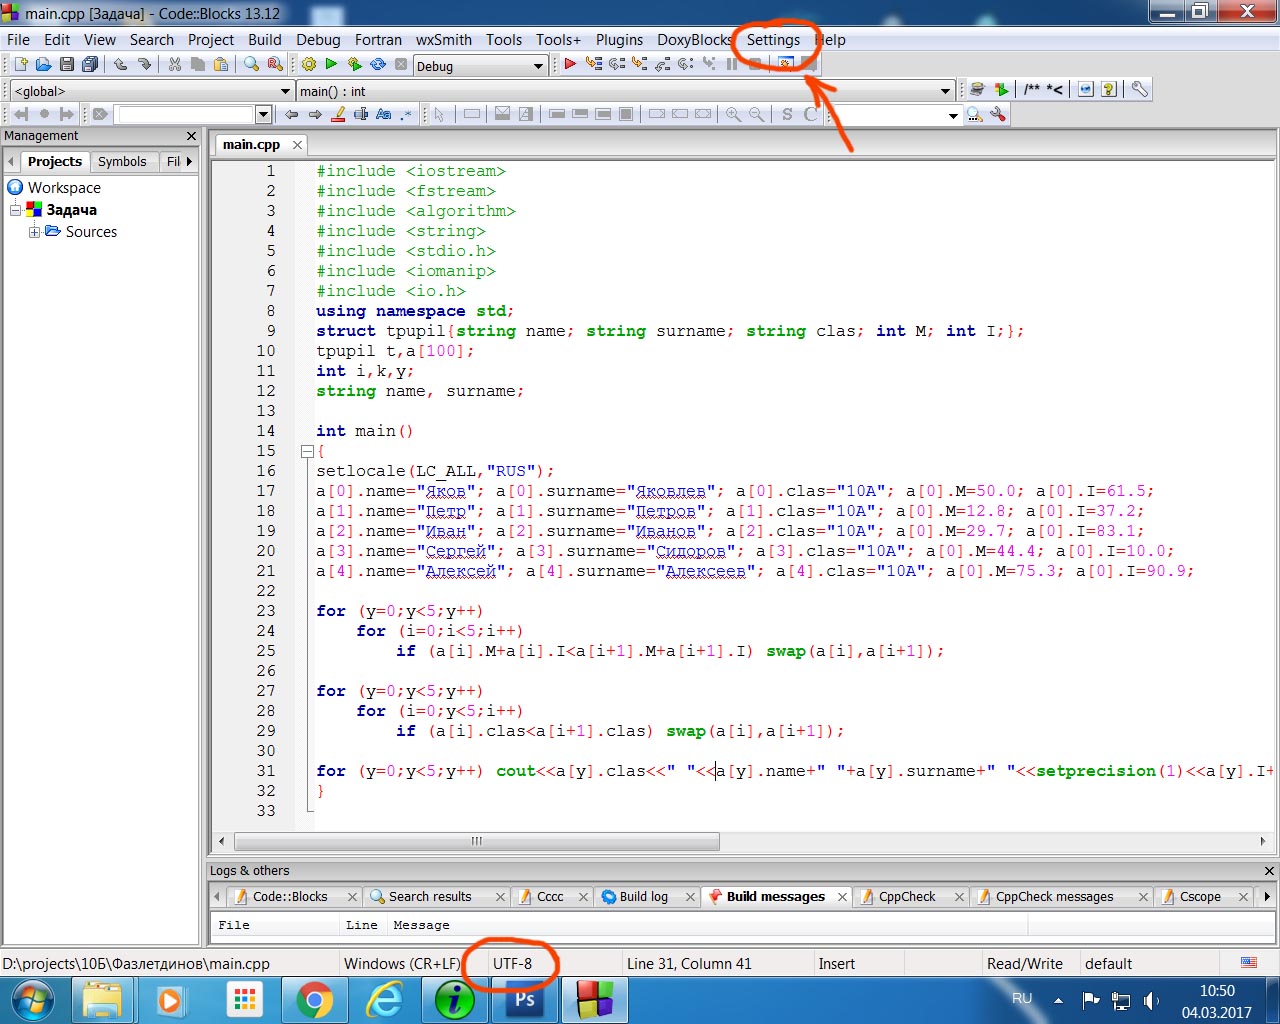Toggle match case Aa option
This screenshot has height=1024, width=1280.
[x=384, y=115]
